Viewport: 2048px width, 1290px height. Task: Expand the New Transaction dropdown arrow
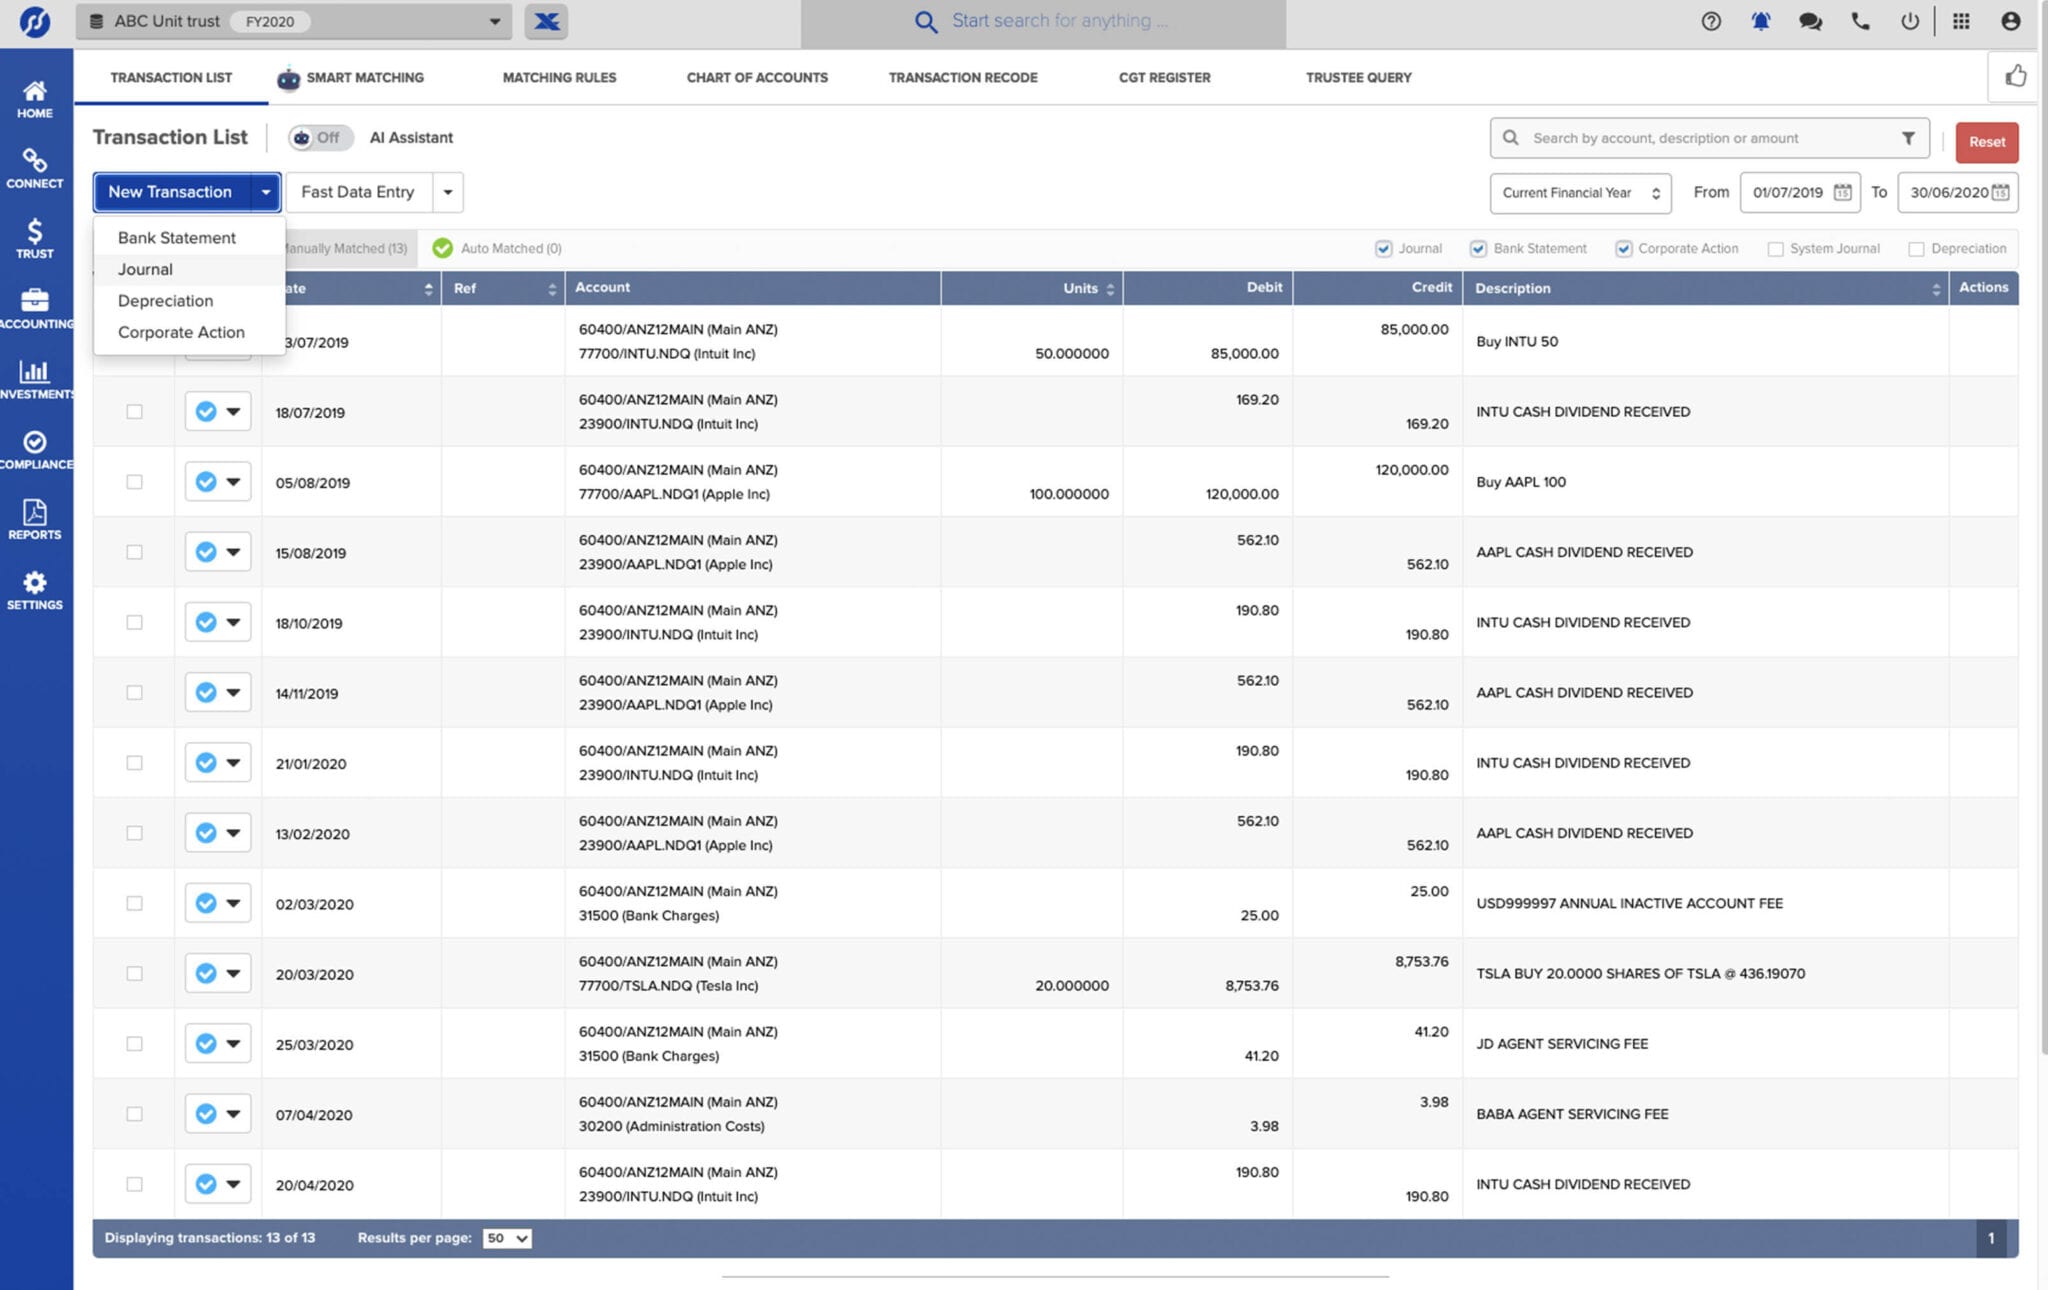tap(266, 191)
